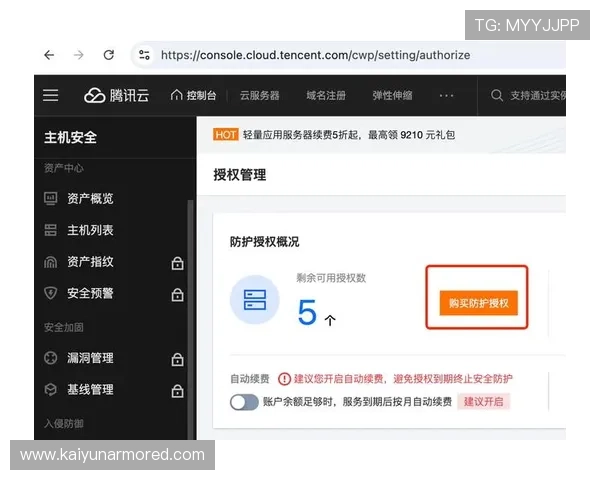Click the server list icon beside 主机列表
The image size is (600, 480).
point(51,230)
